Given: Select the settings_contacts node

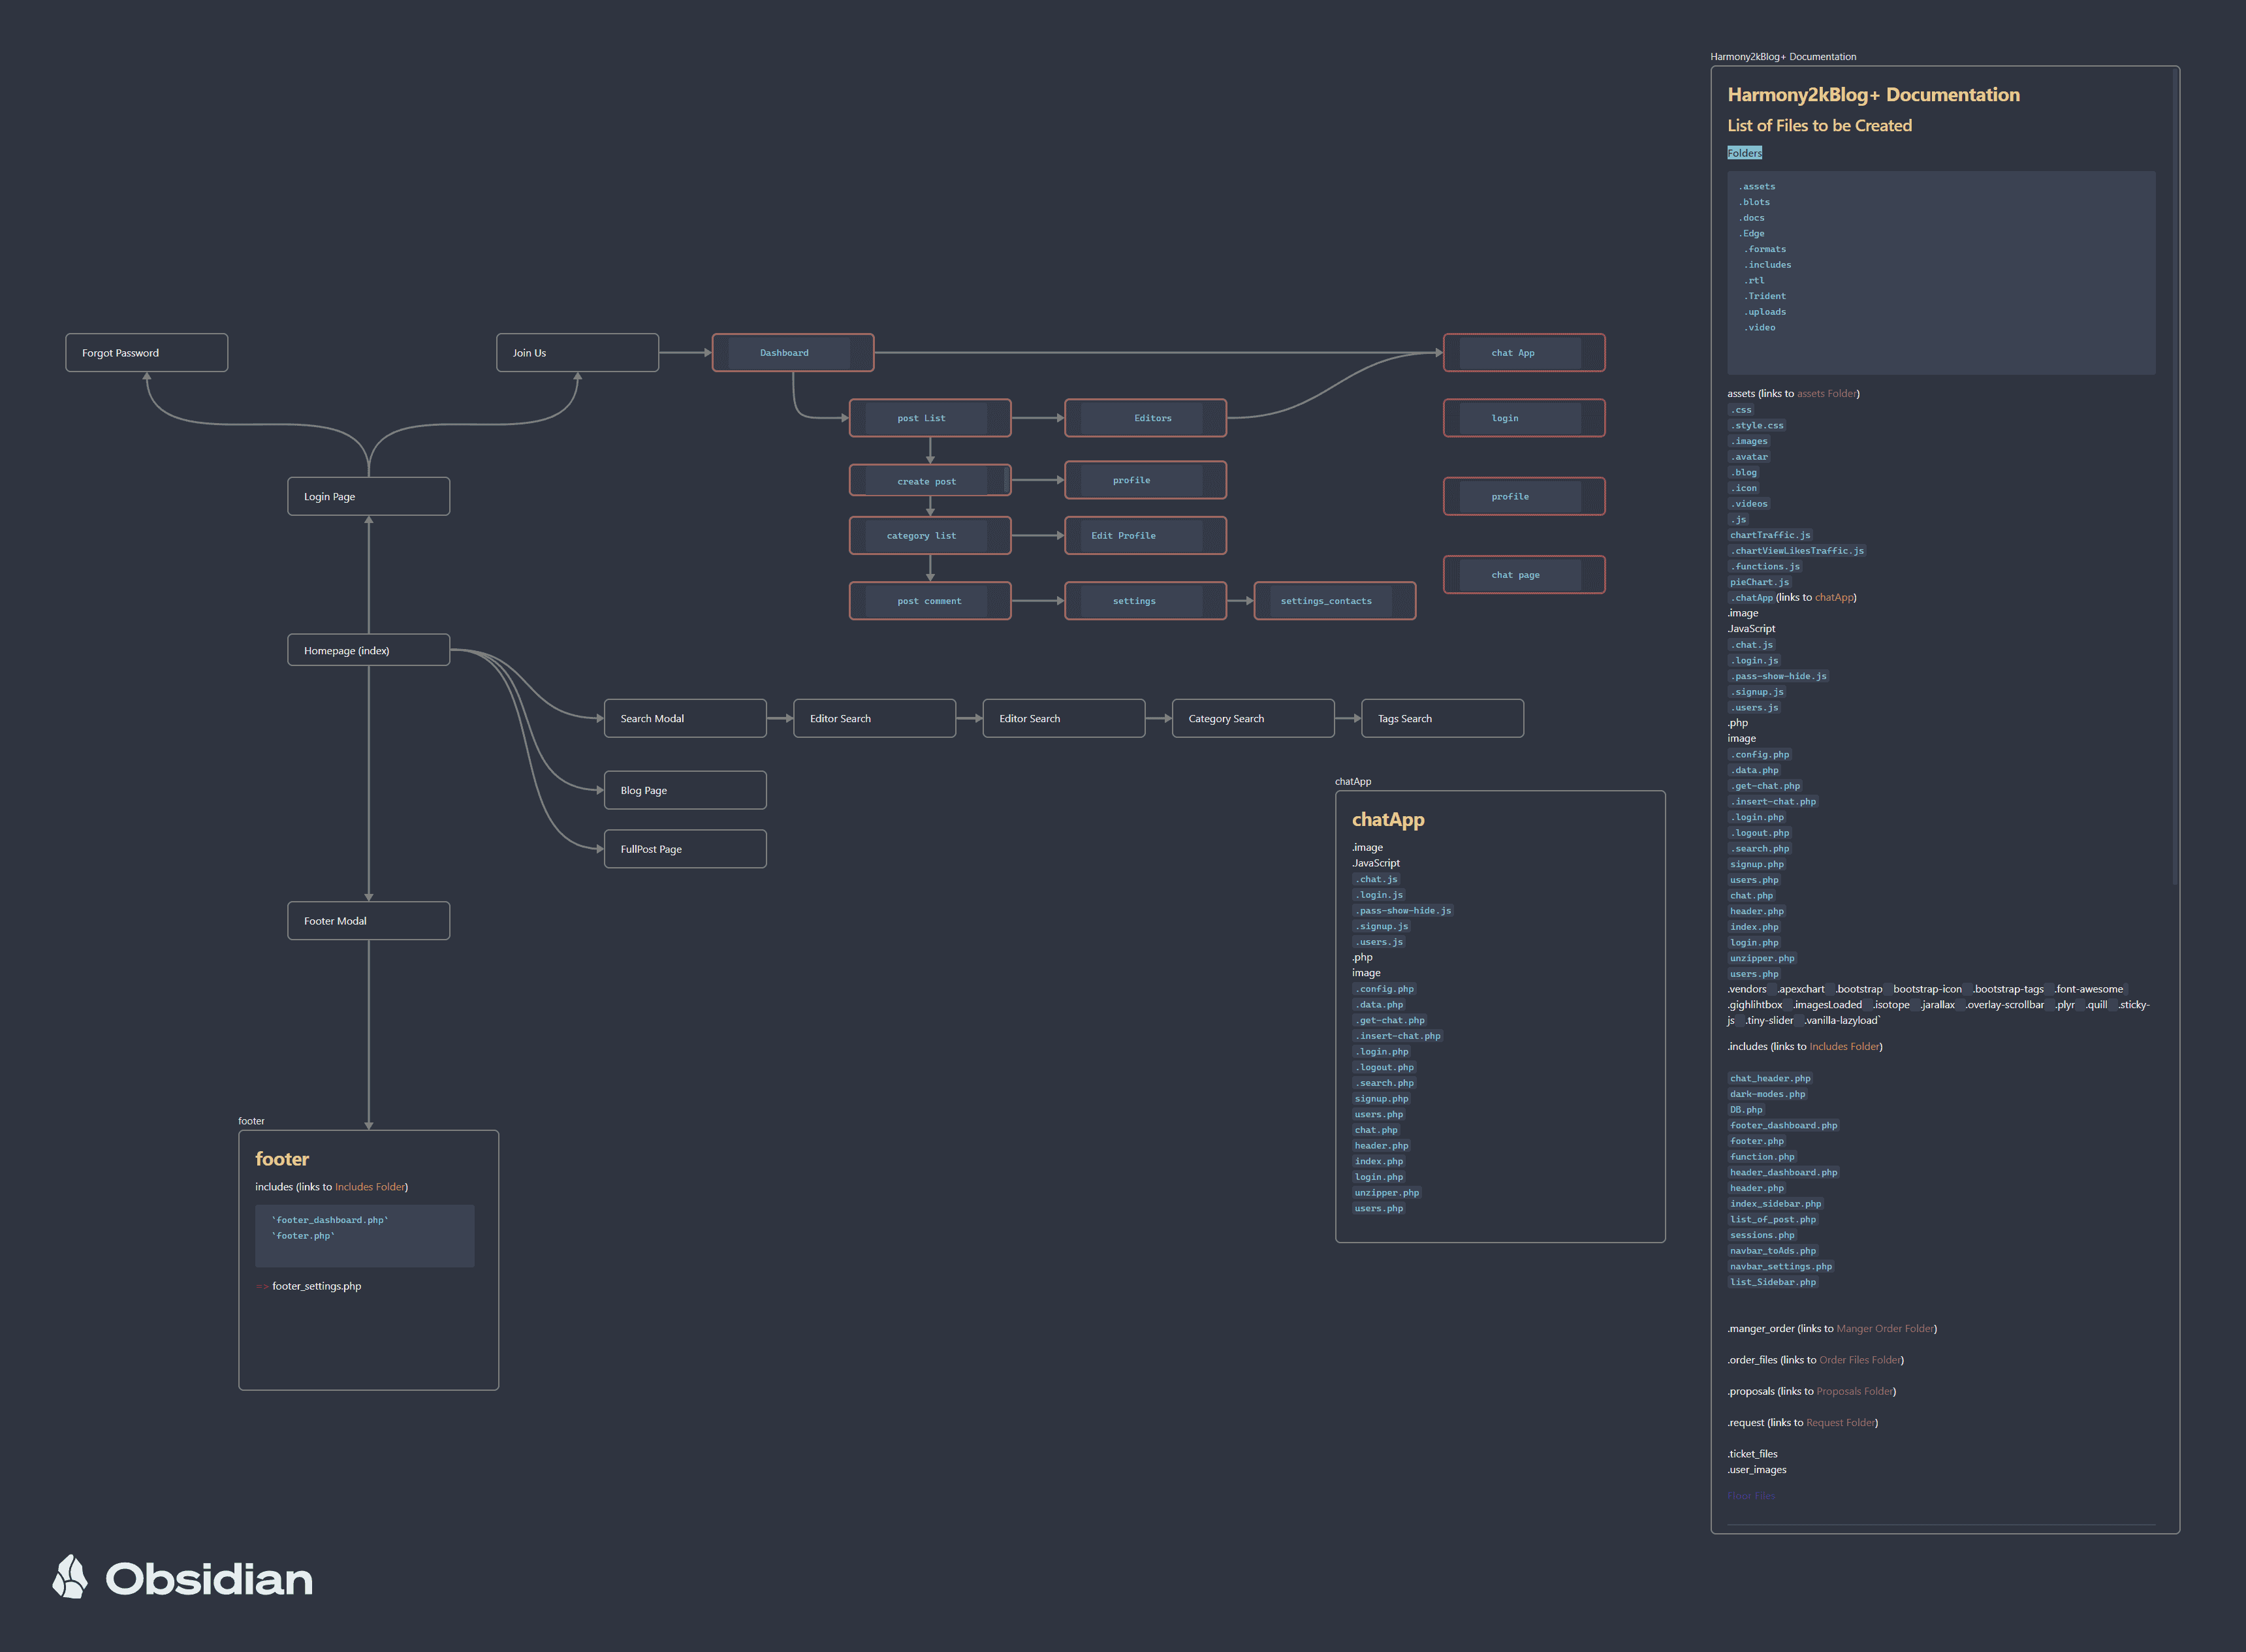Looking at the screenshot, I should [1335, 601].
